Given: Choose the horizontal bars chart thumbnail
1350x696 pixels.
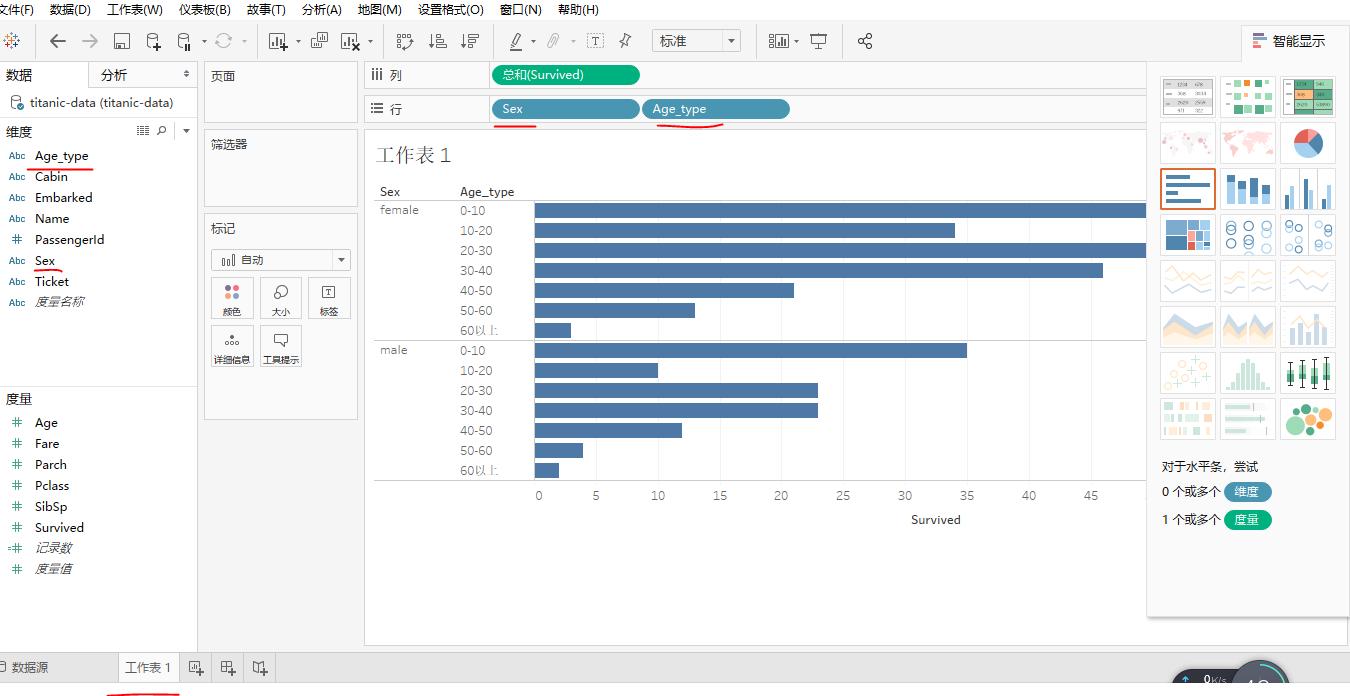Looking at the screenshot, I should [x=1188, y=189].
